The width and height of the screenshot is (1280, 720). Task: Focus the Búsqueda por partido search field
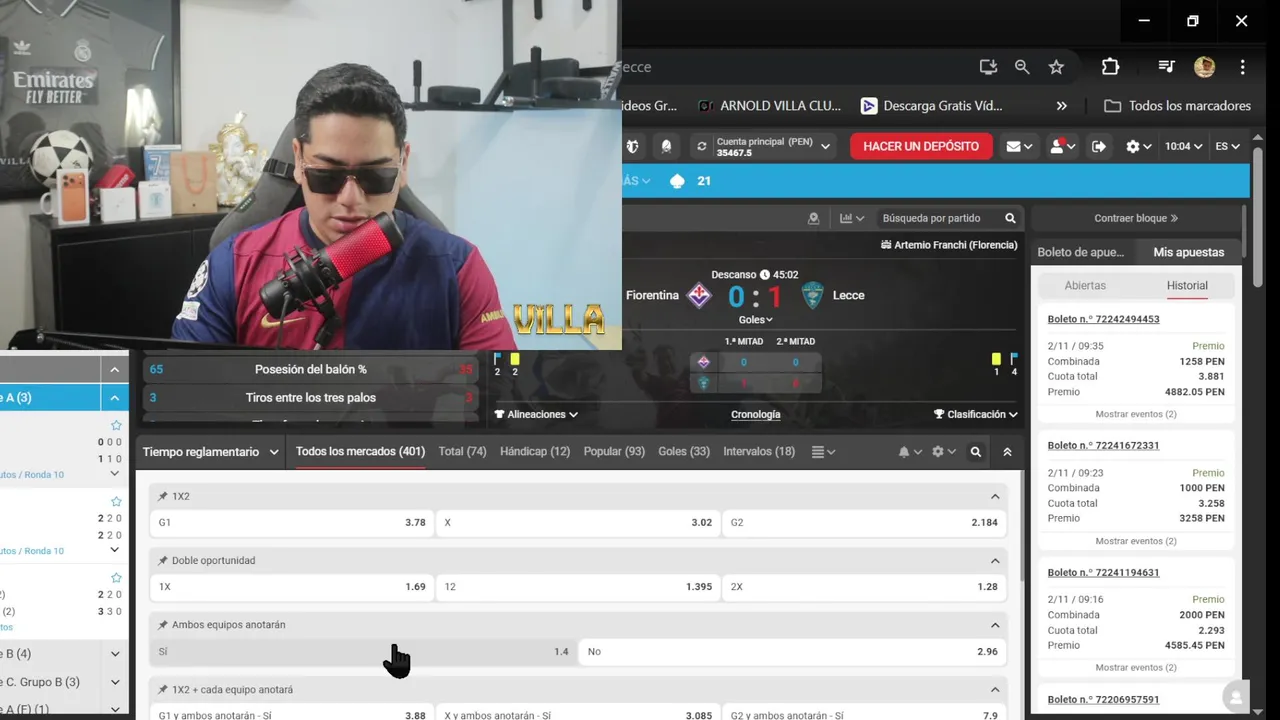click(940, 218)
